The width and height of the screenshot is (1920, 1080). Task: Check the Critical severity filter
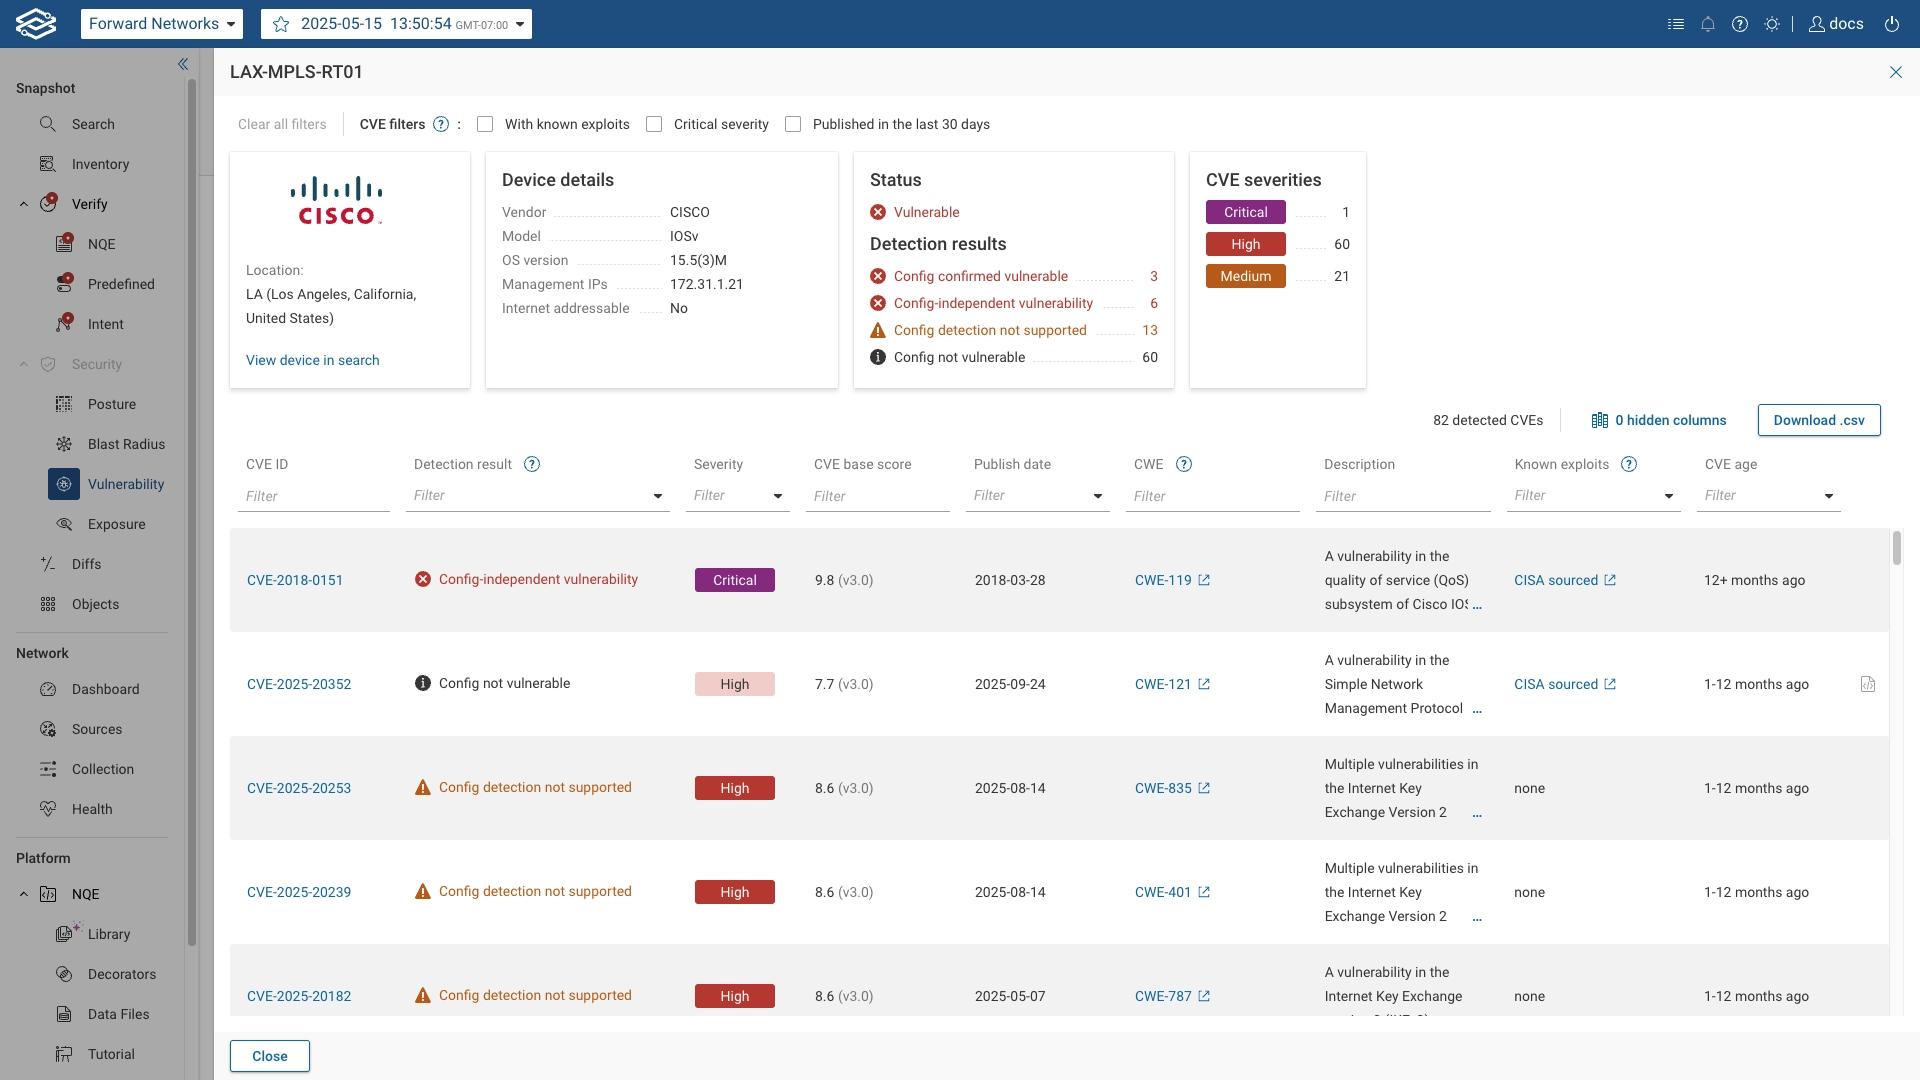(x=654, y=124)
